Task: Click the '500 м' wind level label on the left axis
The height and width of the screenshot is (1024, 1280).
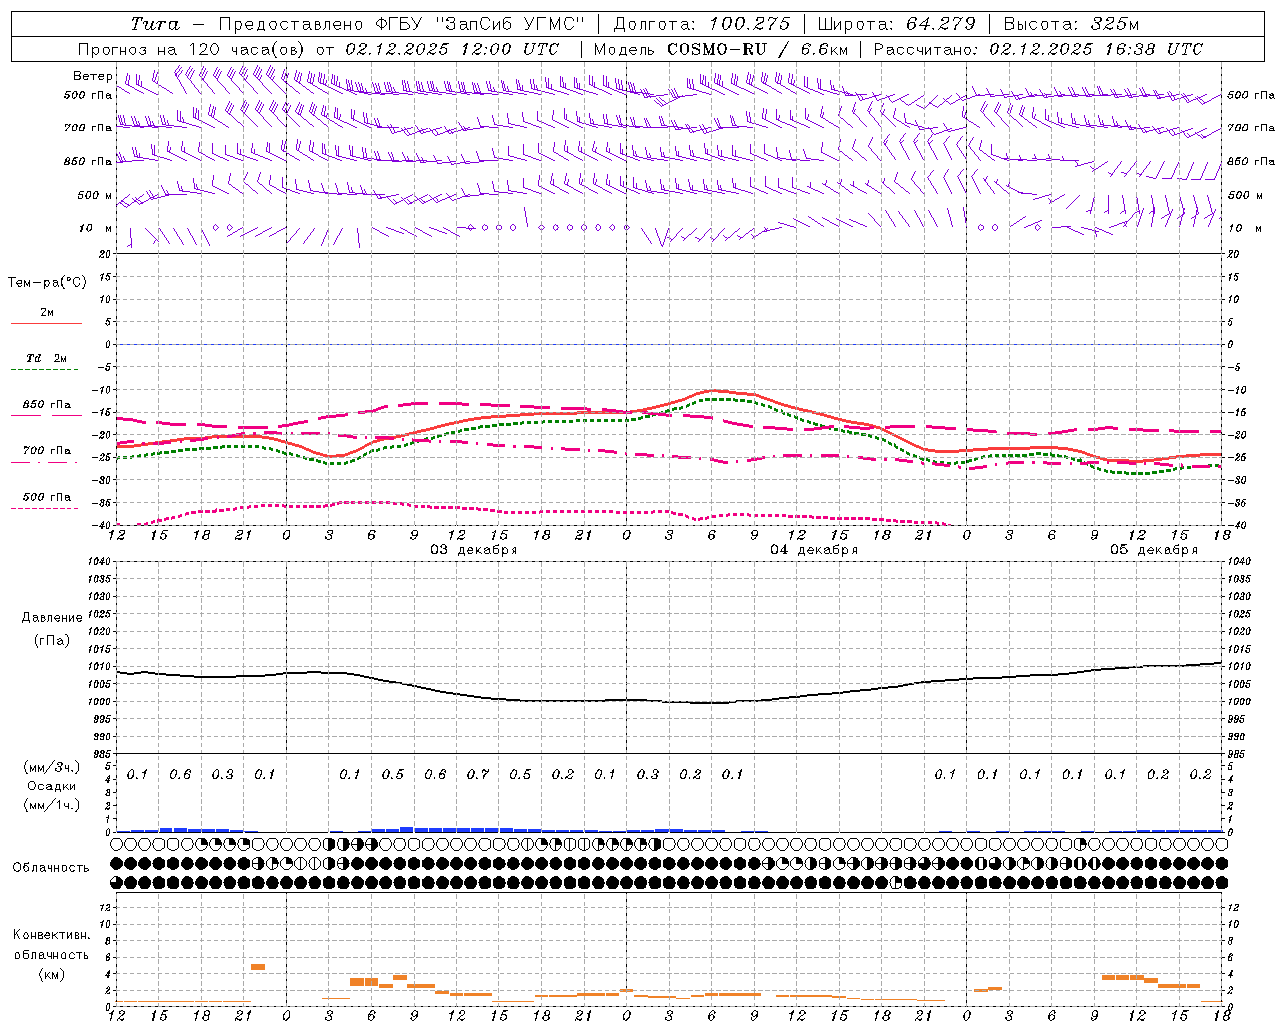Action: point(95,195)
